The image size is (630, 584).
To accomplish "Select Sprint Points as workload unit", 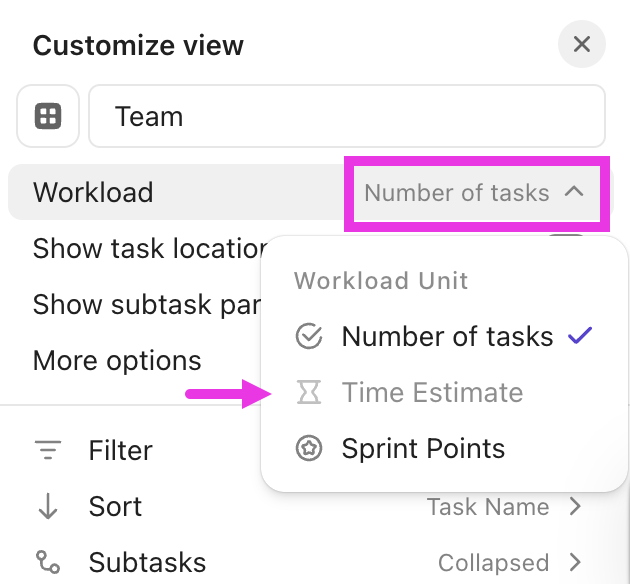I will point(423,449).
